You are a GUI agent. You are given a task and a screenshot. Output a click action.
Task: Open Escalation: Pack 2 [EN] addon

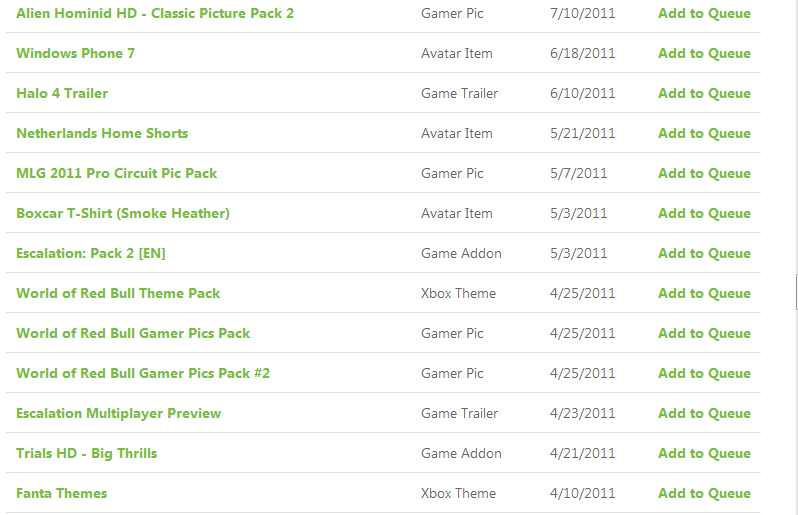91,253
